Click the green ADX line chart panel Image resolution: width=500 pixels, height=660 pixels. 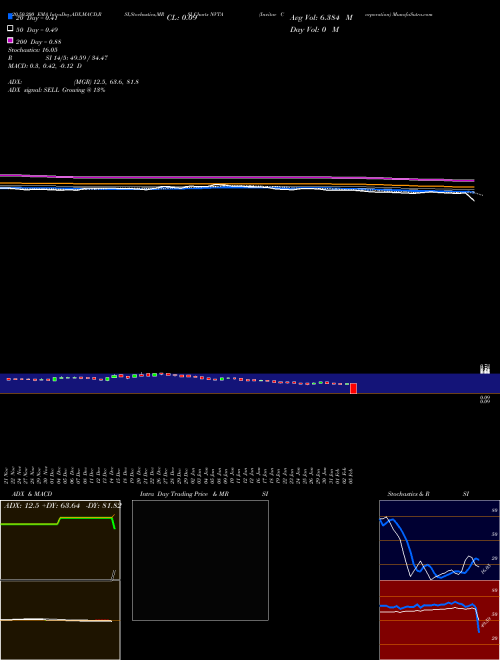(60, 540)
